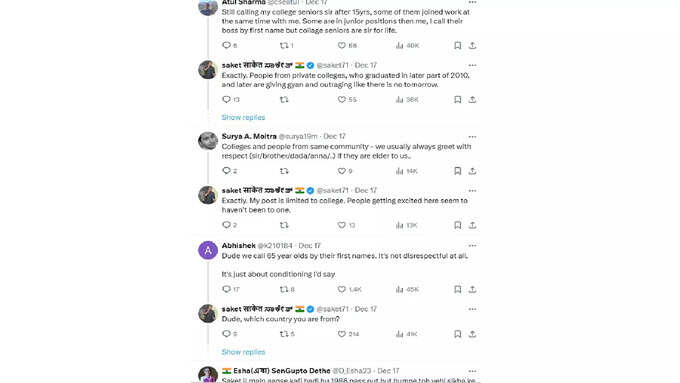View analytics on Atul Sharma's tweet
The image size is (680, 383).
click(399, 46)
